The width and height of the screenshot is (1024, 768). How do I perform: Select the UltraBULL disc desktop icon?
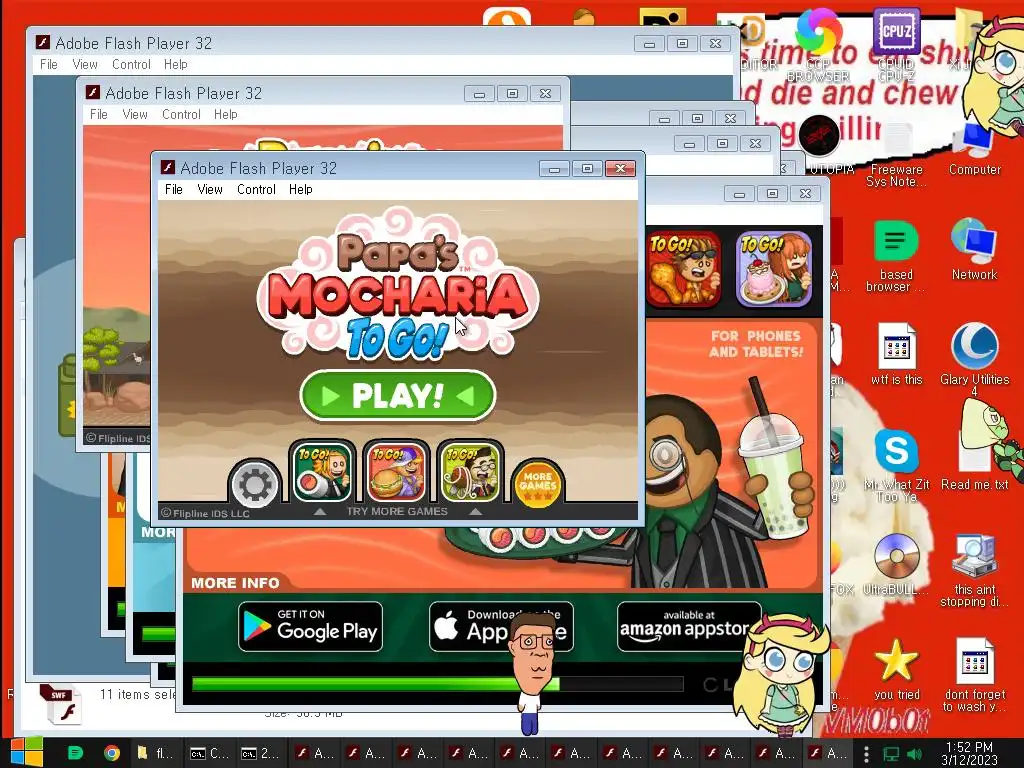(x=896, y=564)
